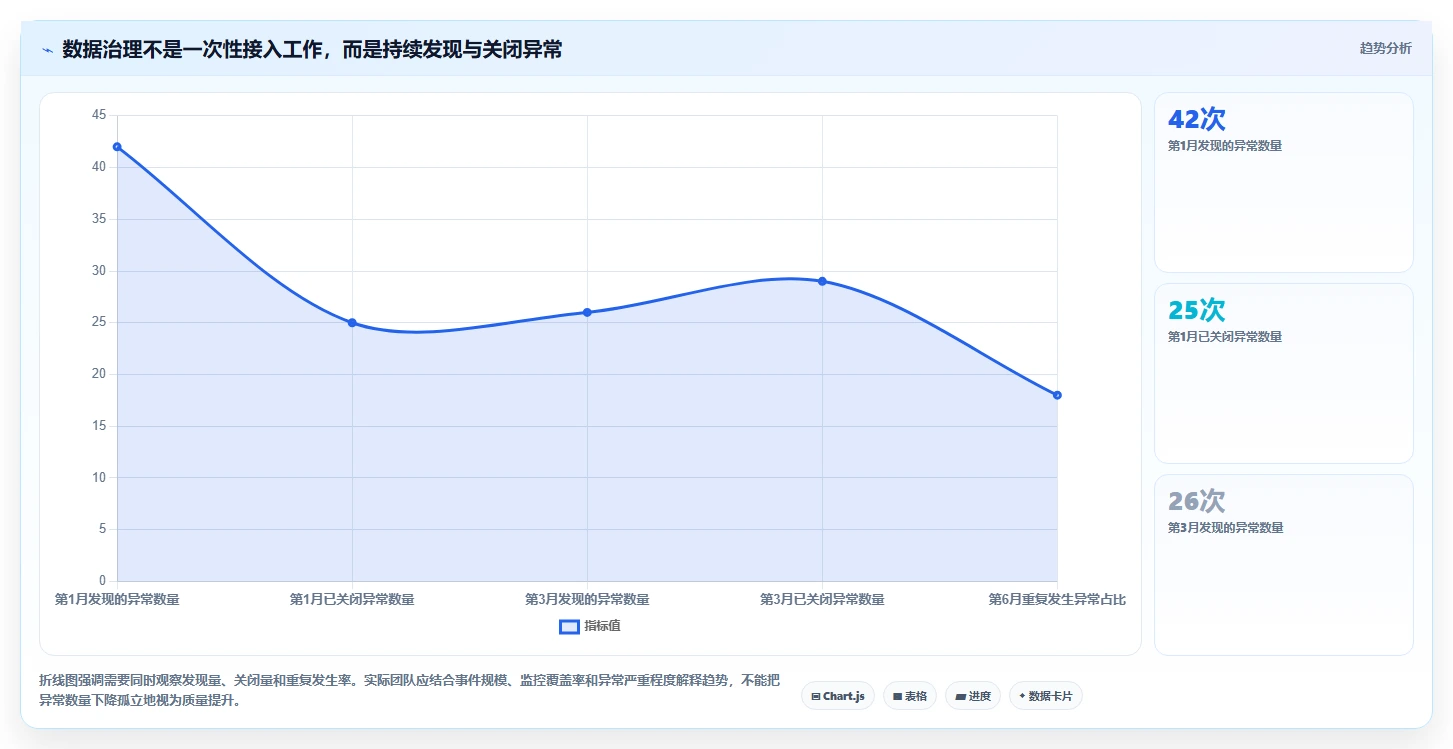Screen dimensions: 1453x749
Task: Click card caption 第1月已关闭异常数量 under 25次
Action: point(1225,337)
